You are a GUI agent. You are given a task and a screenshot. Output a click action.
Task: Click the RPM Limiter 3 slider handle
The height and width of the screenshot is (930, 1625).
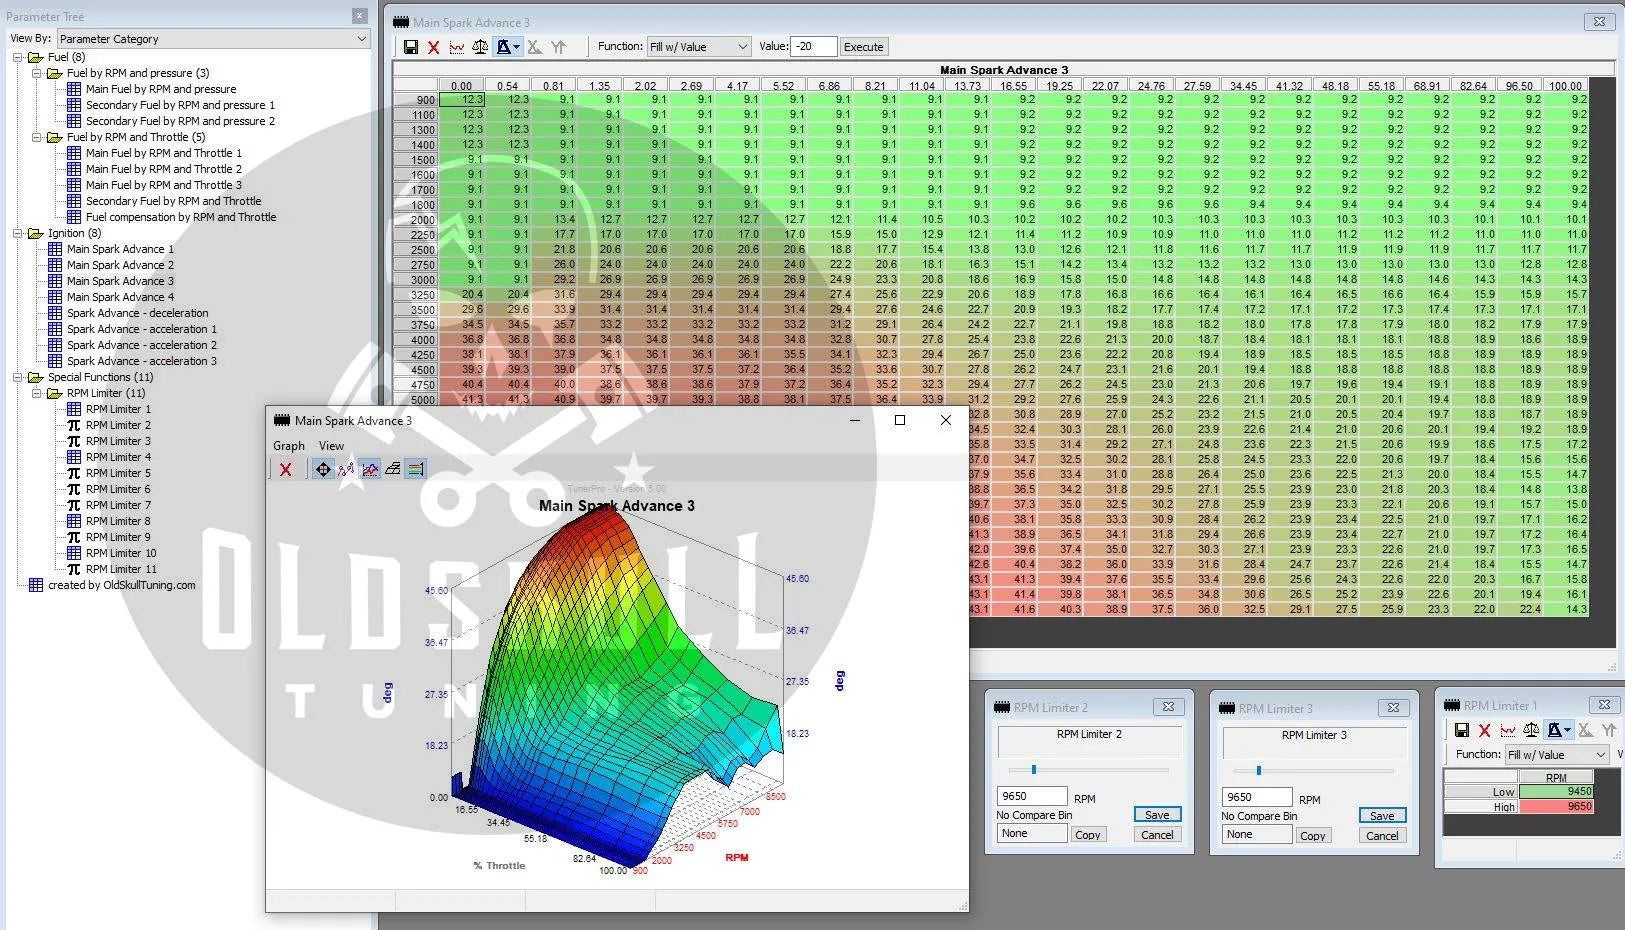tap(1258, 771)
